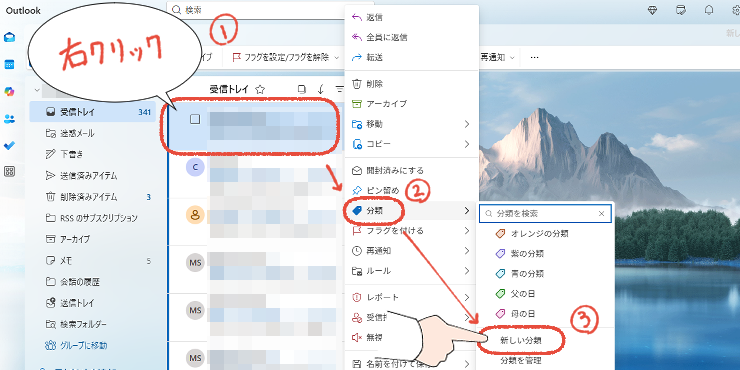
Task: Expand the 分類 submenu
Action: point(467,211)
